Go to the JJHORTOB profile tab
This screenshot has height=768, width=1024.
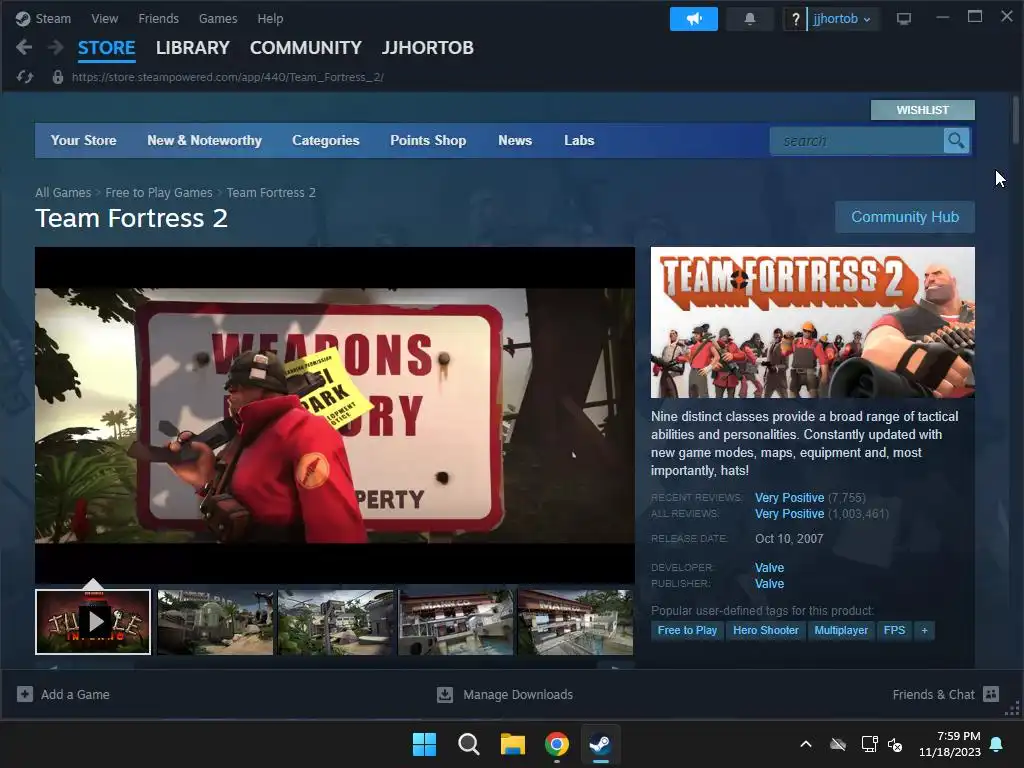point(428,48)
